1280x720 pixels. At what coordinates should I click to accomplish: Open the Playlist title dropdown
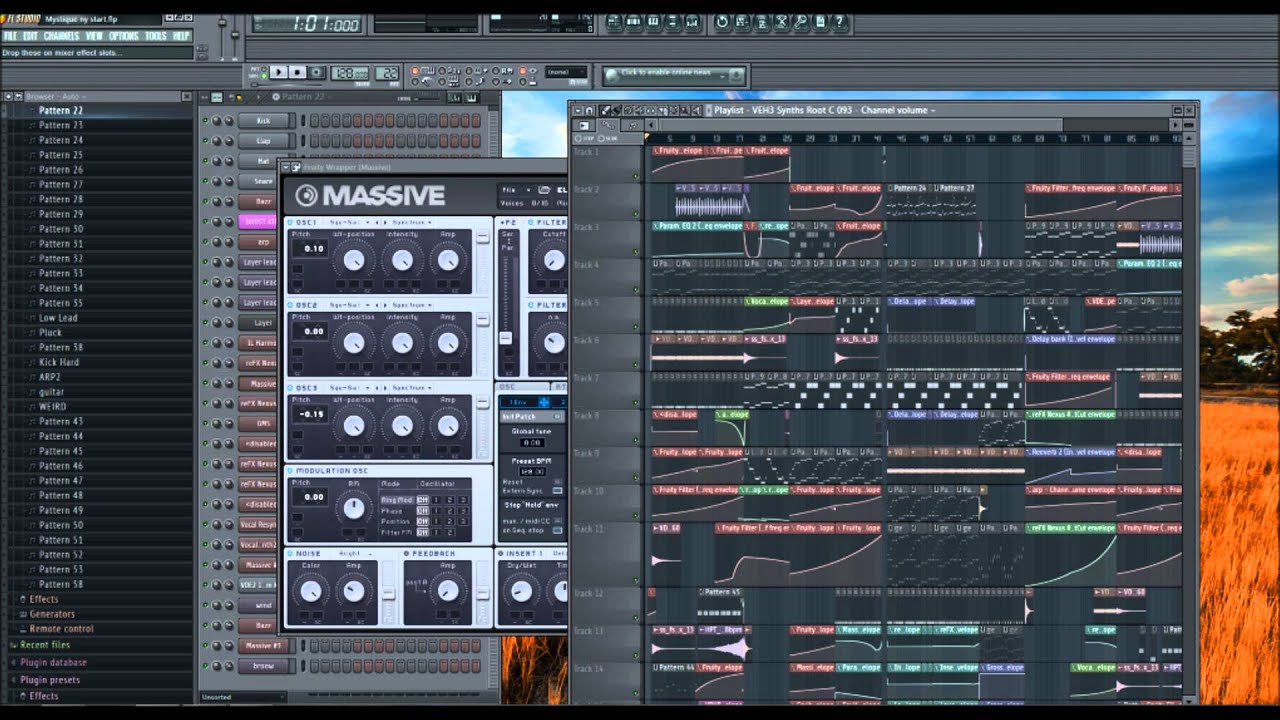(x=824, y=110)
